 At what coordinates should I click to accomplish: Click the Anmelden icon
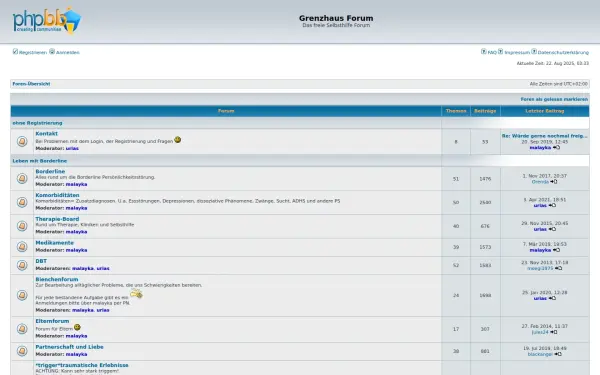(52, 51)
